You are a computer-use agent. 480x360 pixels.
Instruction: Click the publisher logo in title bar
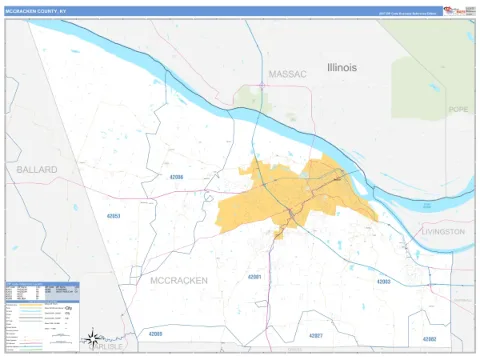click(459, 11)
